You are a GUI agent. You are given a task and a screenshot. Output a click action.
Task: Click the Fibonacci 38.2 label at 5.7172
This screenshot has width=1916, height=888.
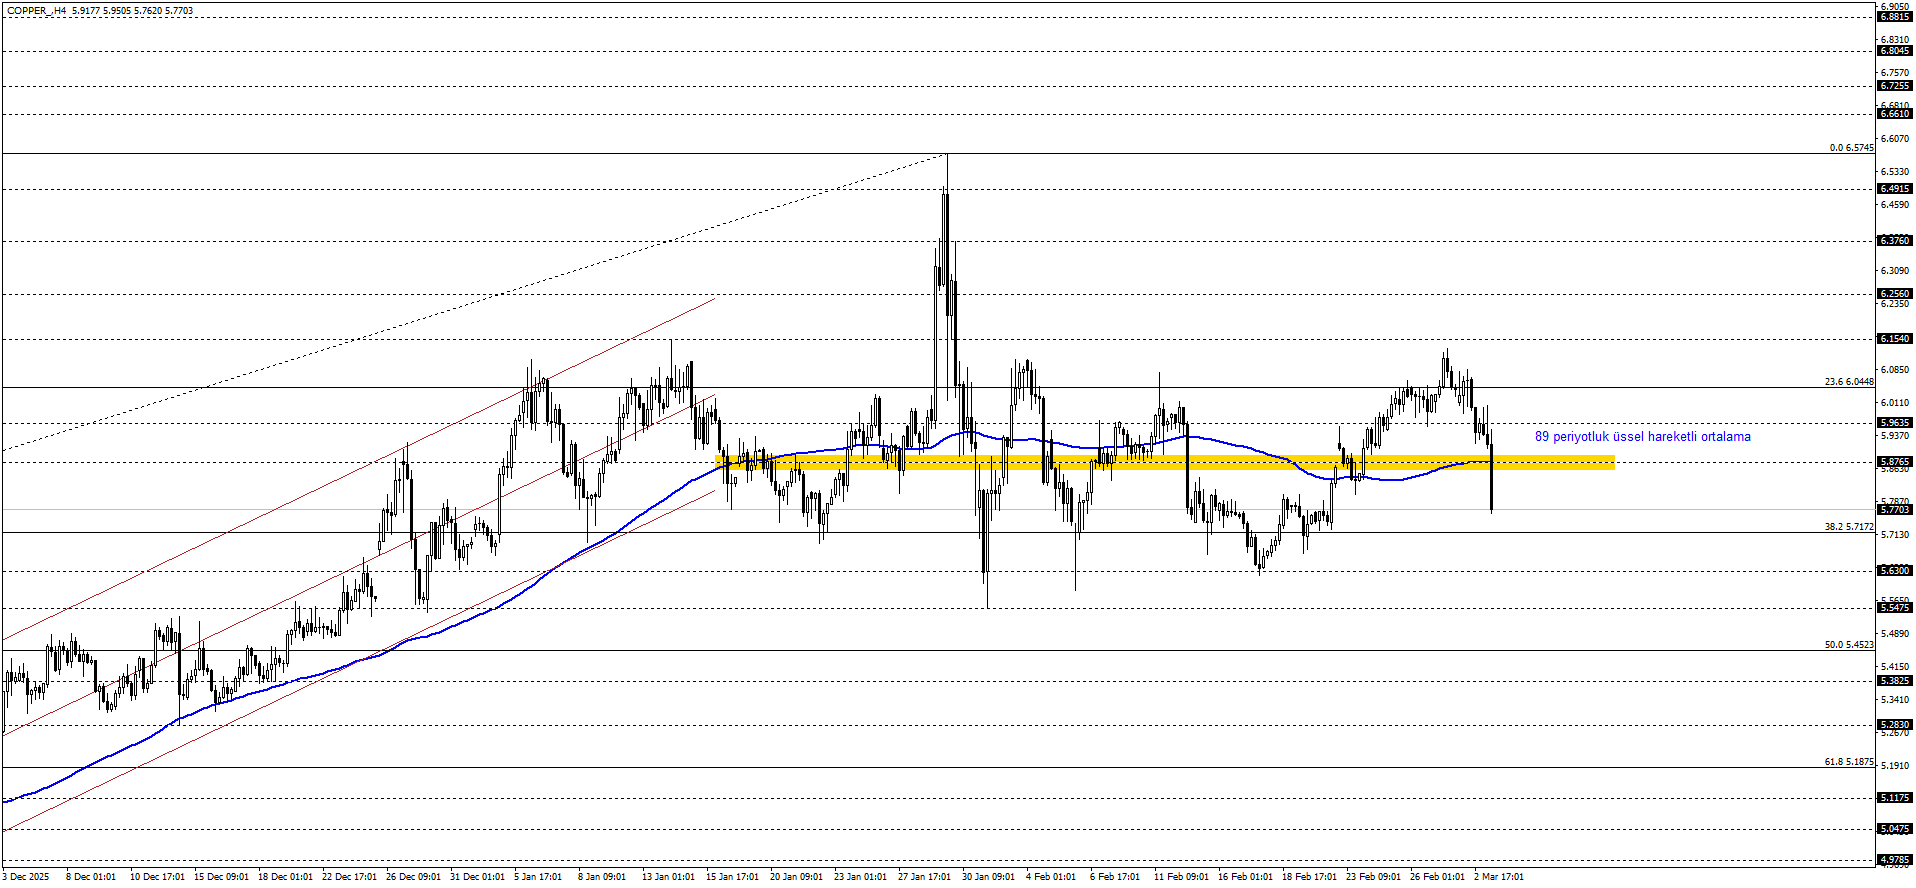[x=1848, y=527]
